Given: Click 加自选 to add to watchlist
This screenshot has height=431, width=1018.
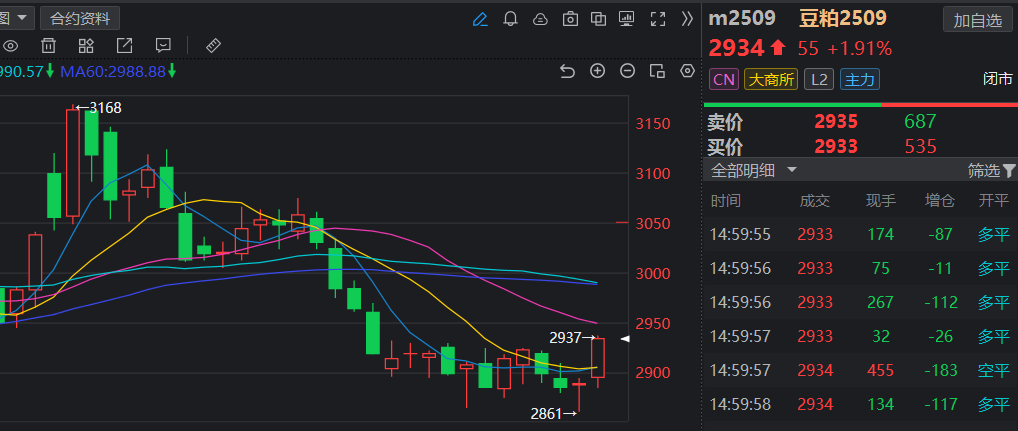Looking at the screenshot, I should click(x=978, y=20).
